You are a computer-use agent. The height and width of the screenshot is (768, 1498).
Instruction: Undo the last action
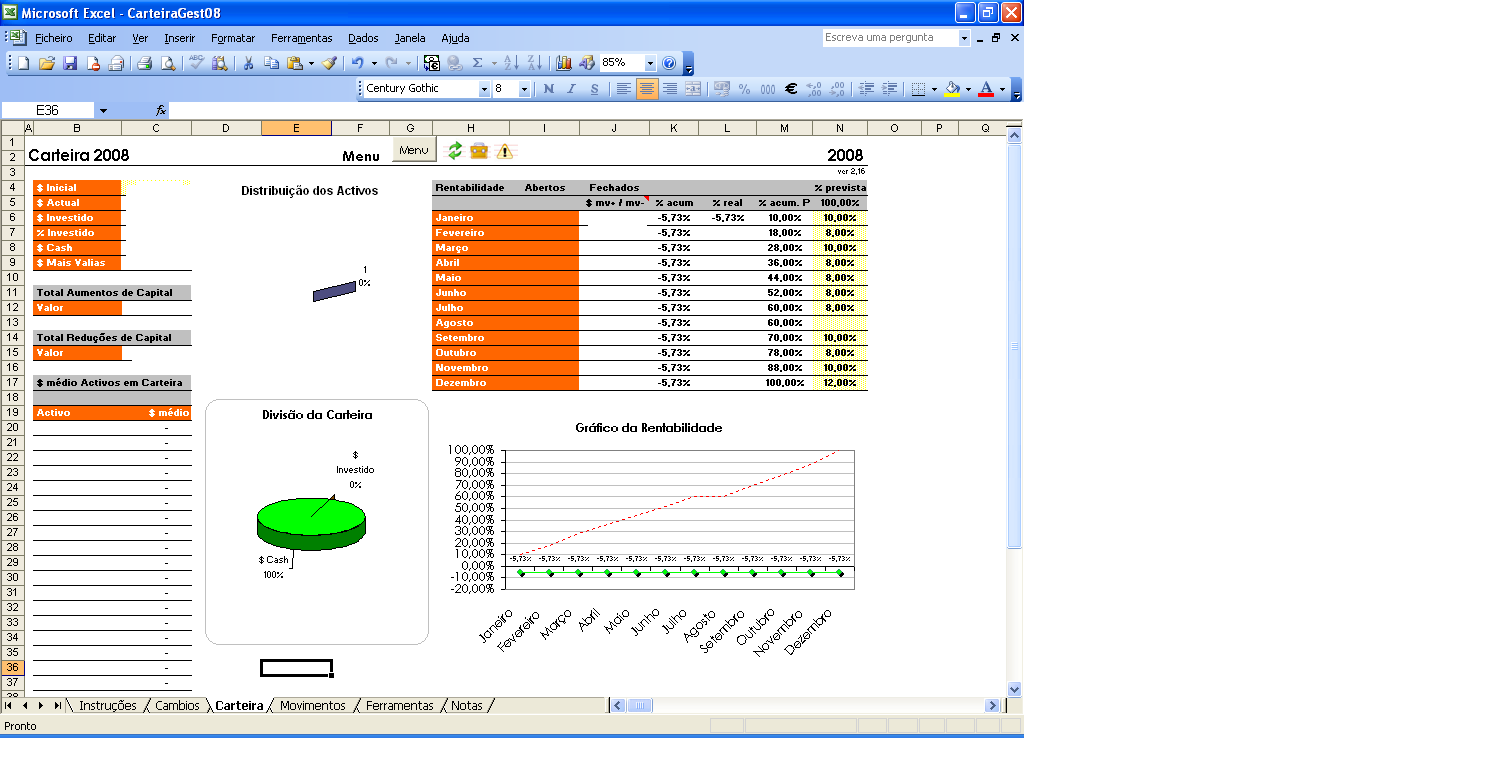[x=357, y=63]
